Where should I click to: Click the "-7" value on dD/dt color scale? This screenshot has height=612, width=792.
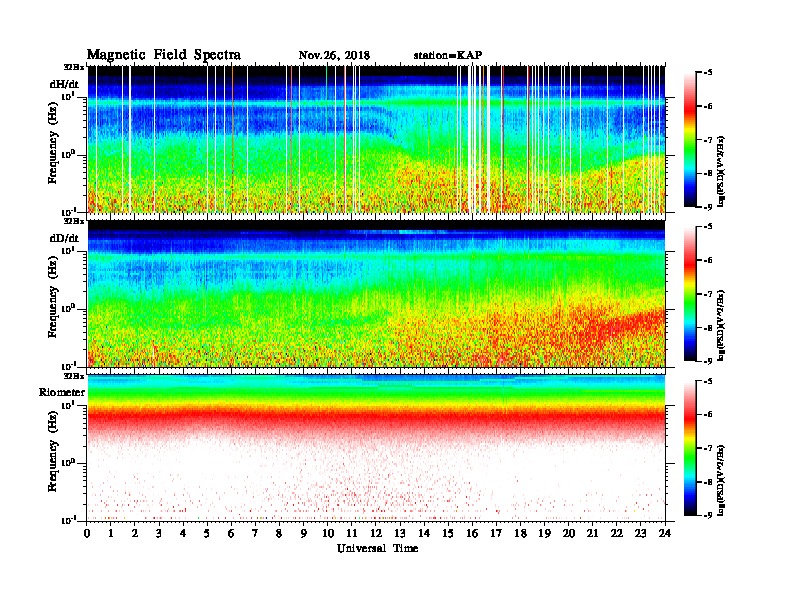click(708, 294)
